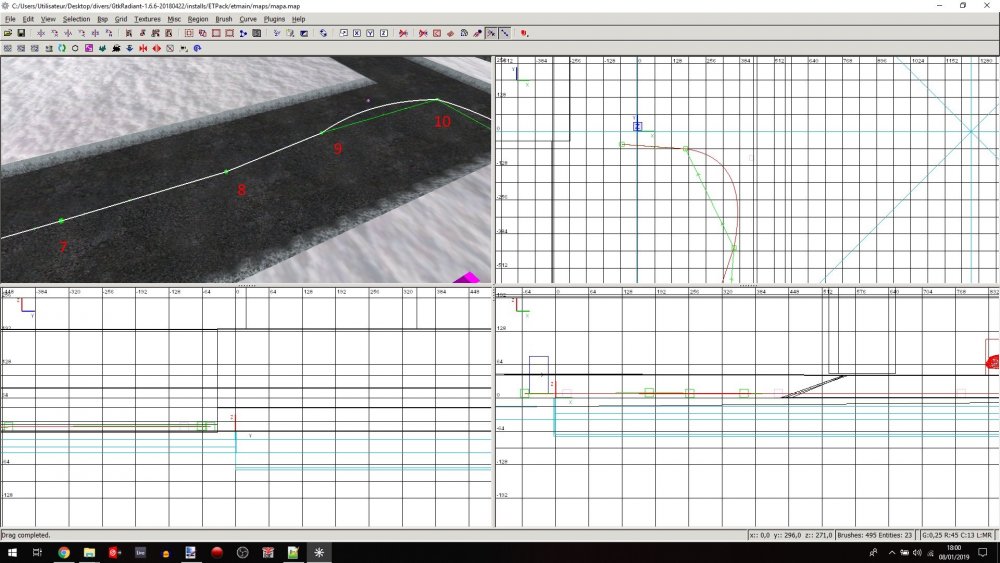Flip selection along the z-axis

click(95, 33)
